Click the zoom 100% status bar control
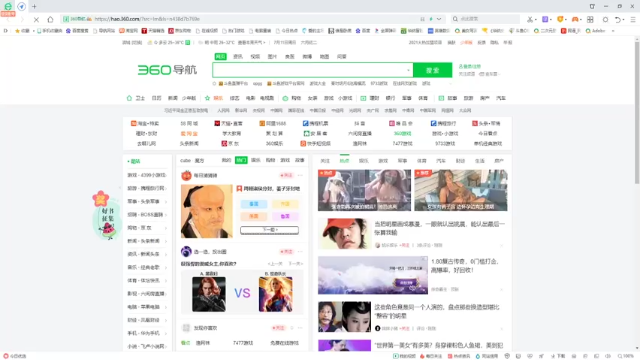 coord(626,356)
